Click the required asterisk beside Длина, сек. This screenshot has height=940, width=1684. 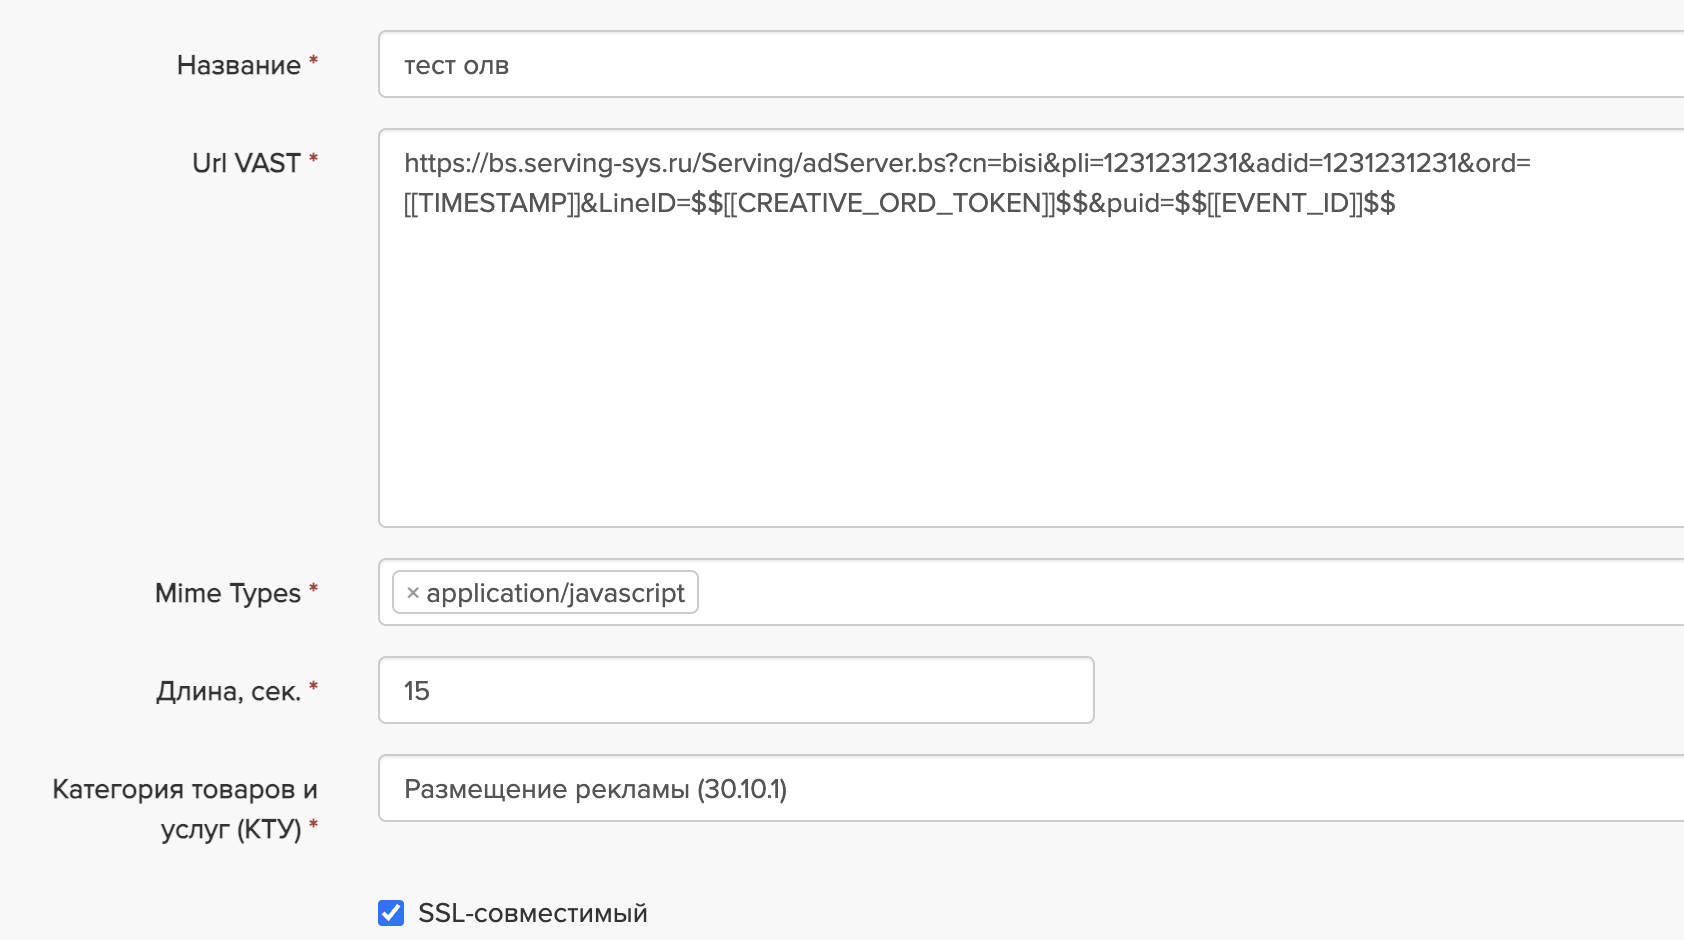(x=313, y=687)
